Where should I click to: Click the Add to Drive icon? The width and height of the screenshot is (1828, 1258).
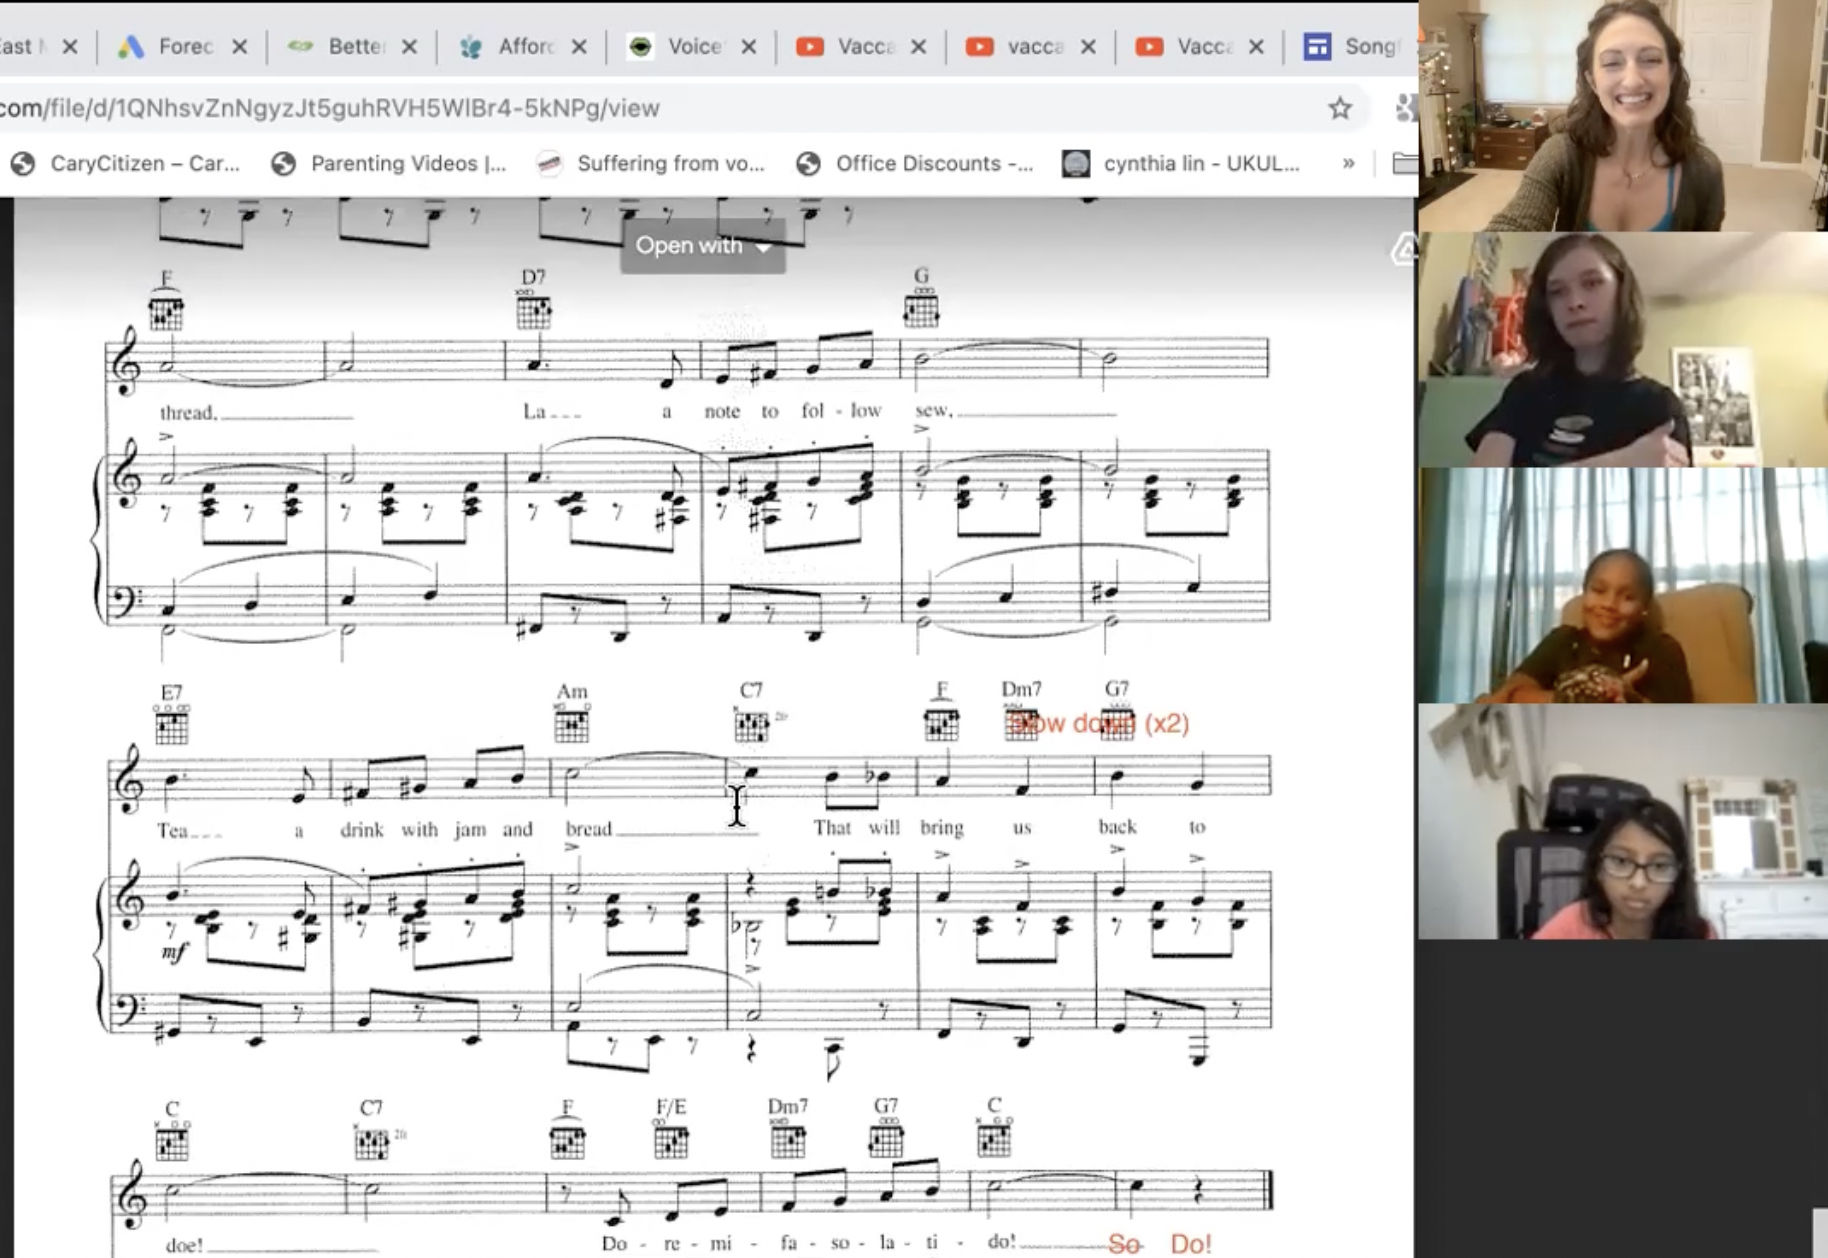1405,249
